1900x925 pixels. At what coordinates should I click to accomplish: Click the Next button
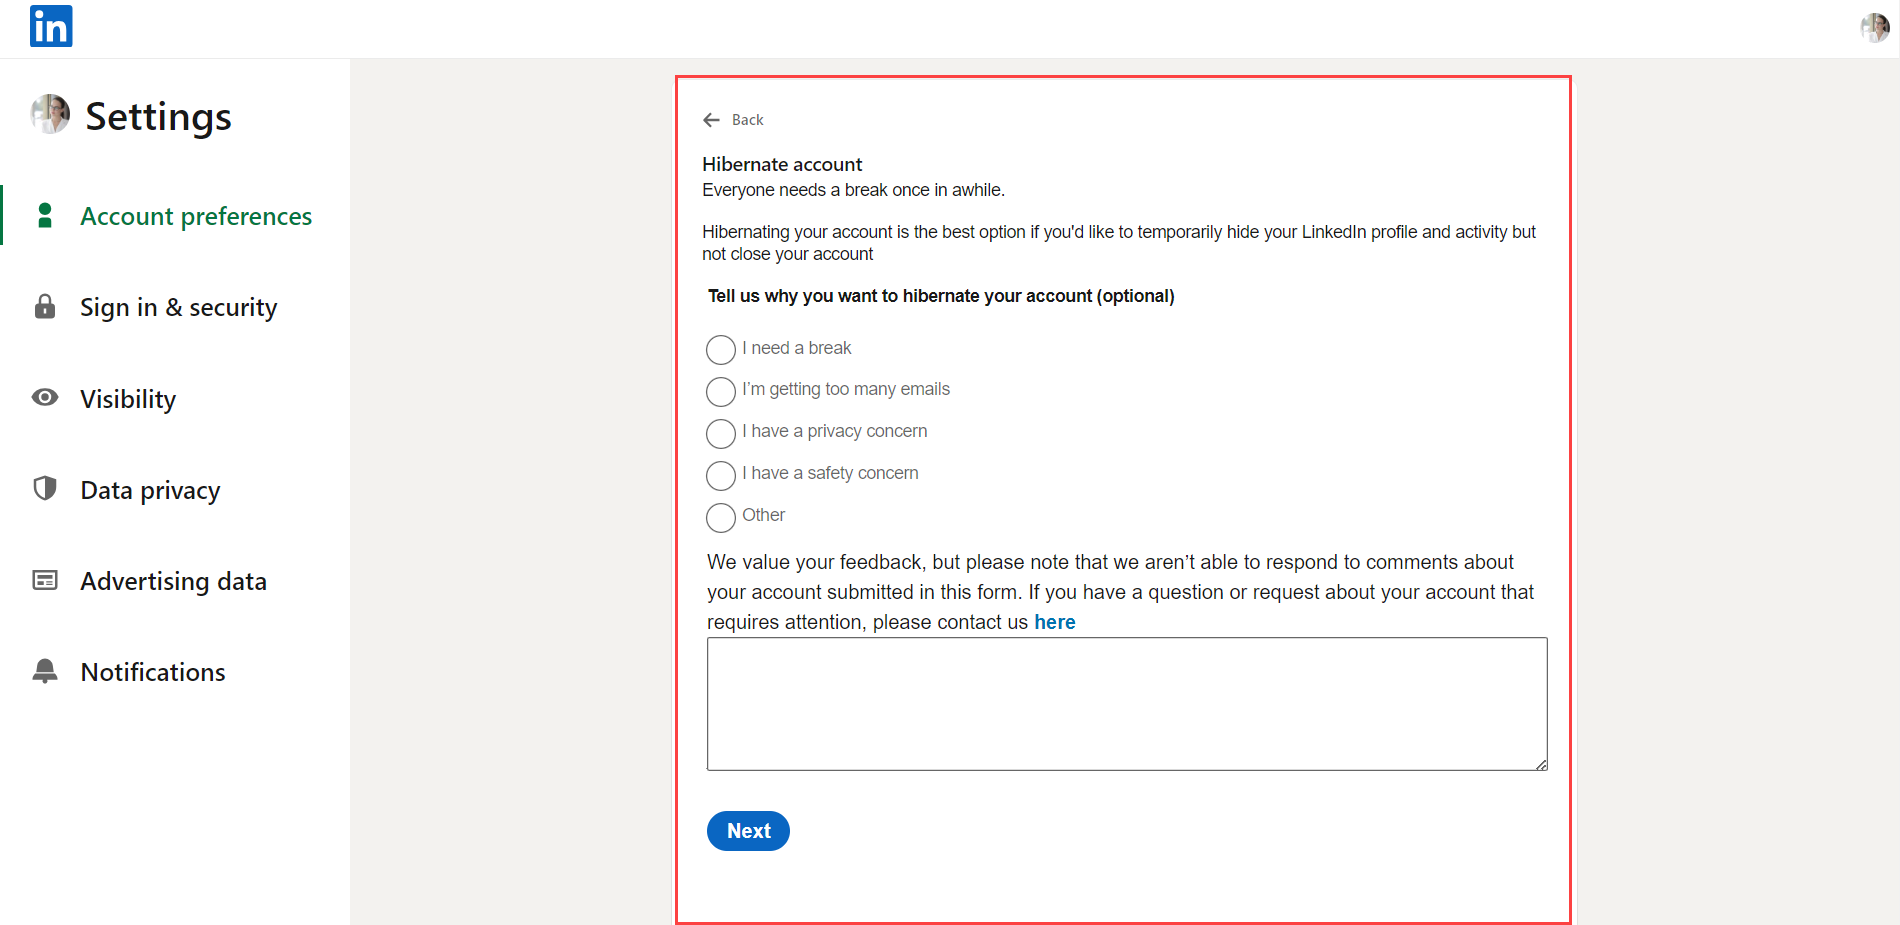click(x=747, y=830)
